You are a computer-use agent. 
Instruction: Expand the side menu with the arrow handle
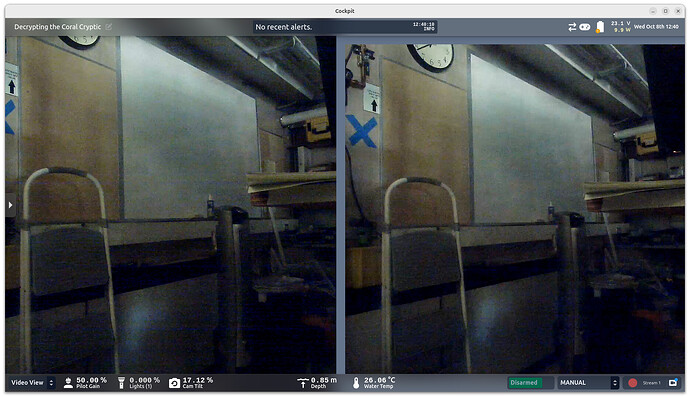tap(10, 205)
